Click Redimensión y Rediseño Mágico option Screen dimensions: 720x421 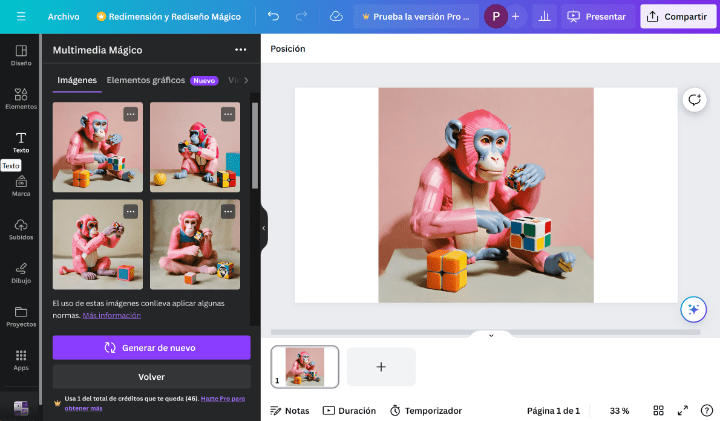[x=169, y=17]
